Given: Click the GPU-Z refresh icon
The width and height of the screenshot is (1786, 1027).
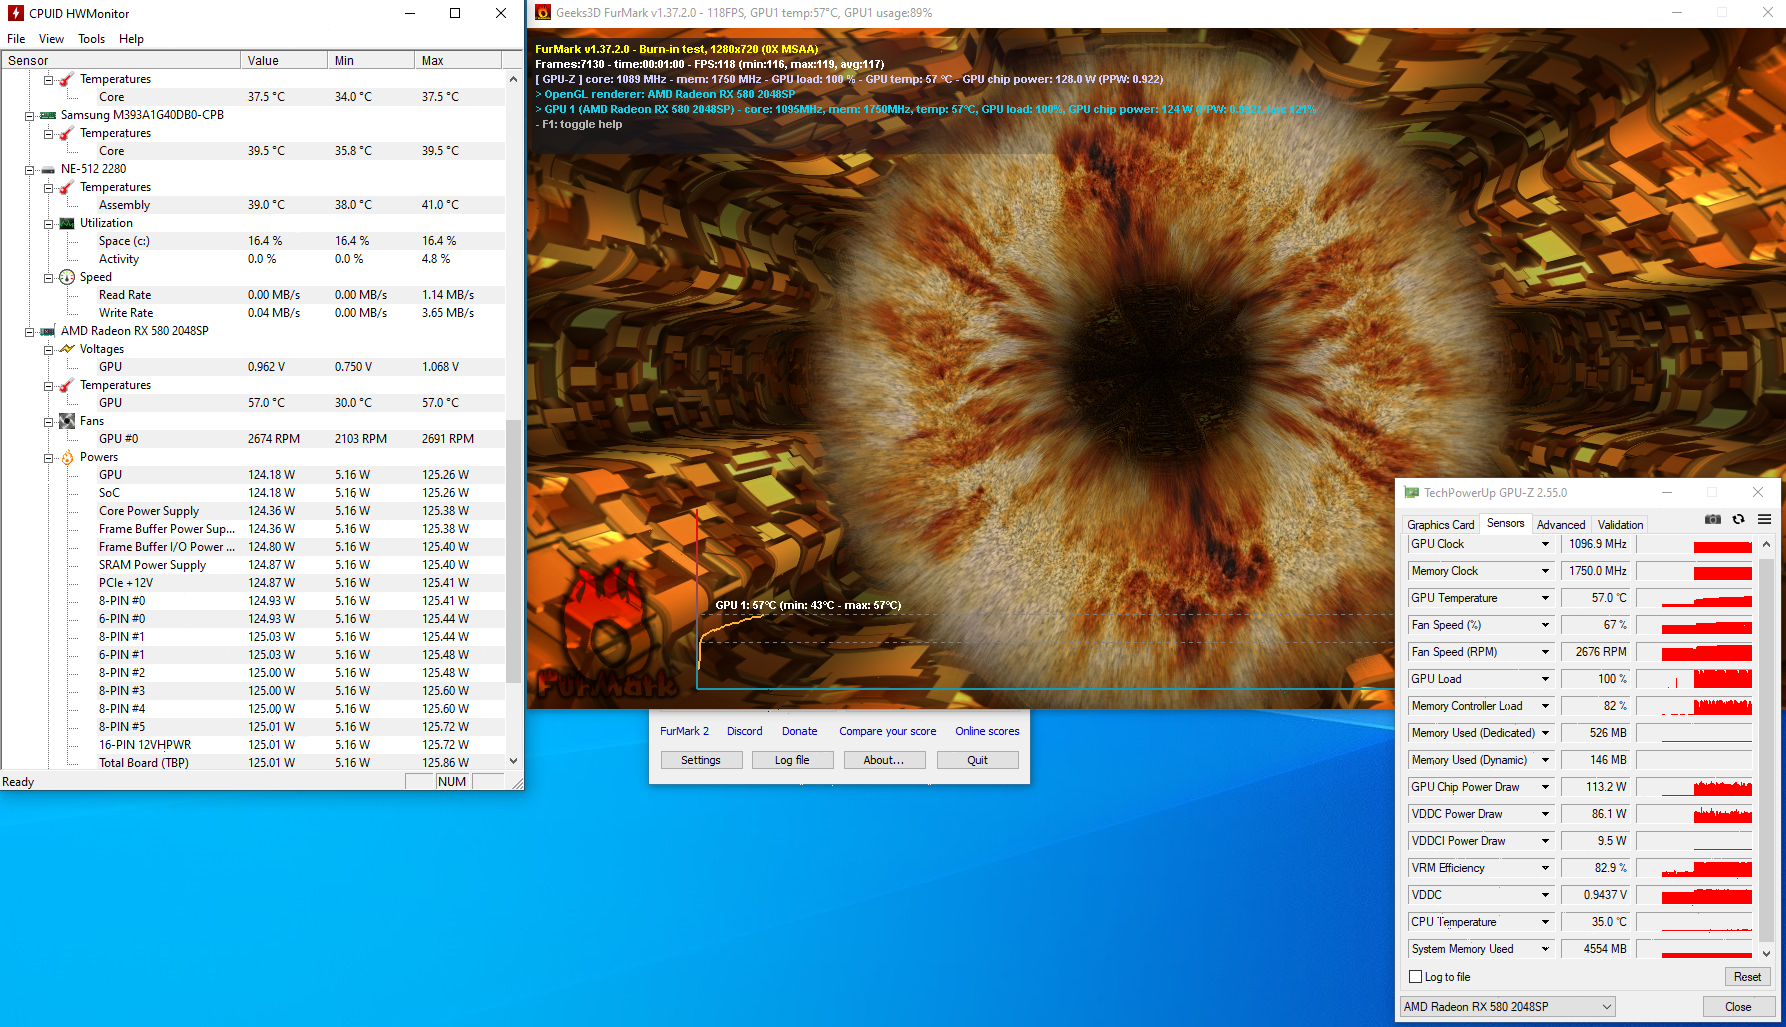Looking at the screenshot, I should 1739,519.
